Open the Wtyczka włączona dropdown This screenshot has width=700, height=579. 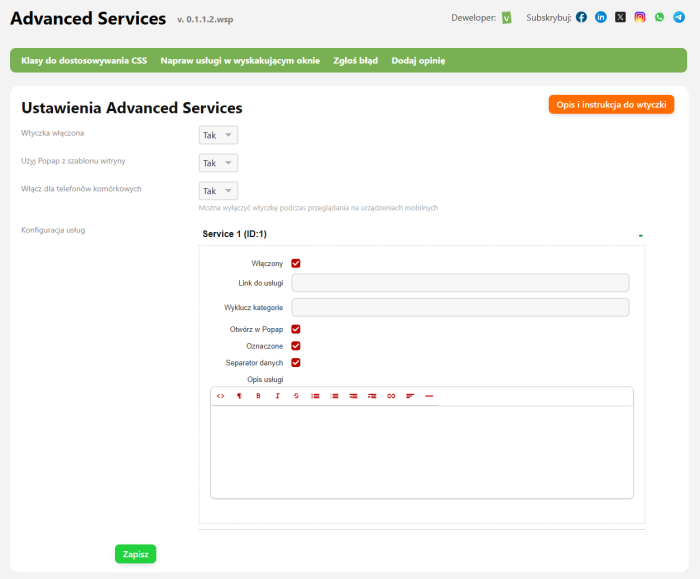pyautogui.click(x=218, y=135)
